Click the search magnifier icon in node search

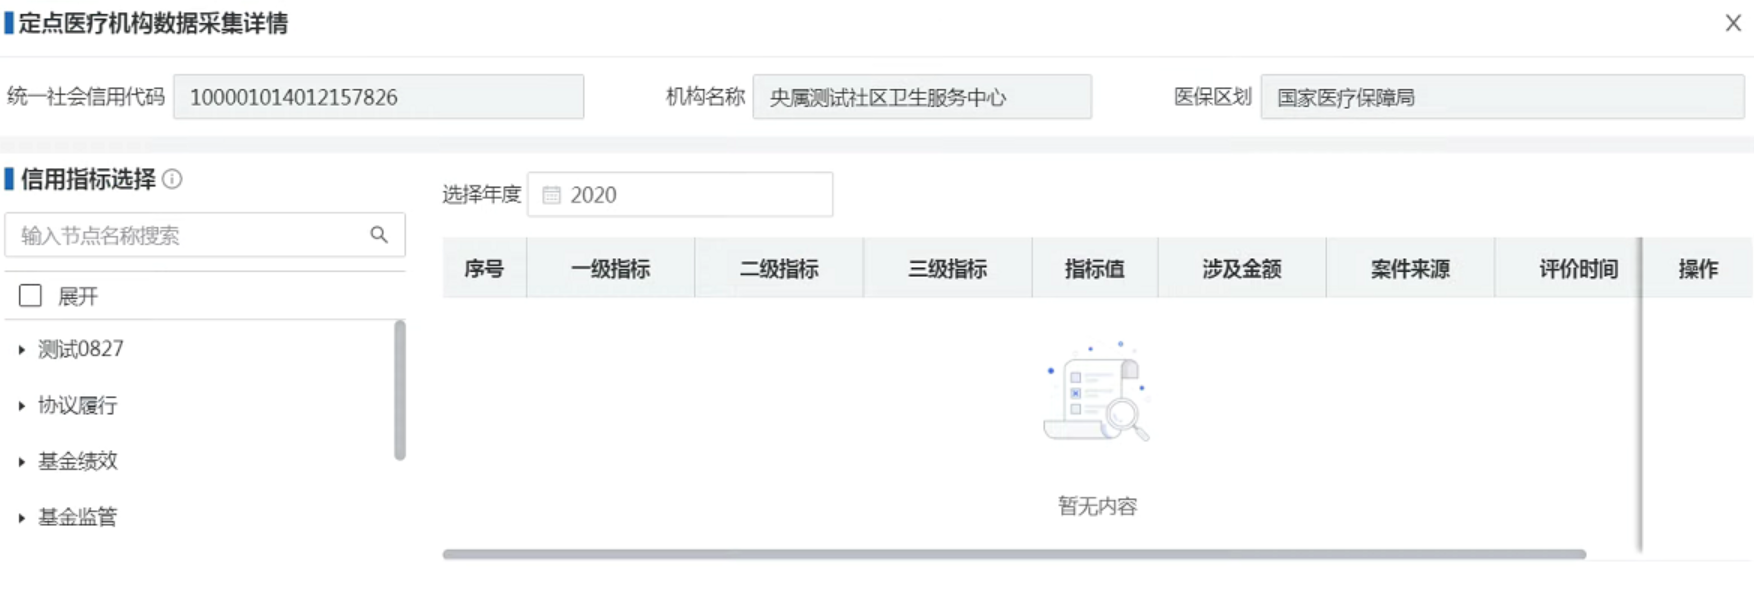[x=379, y=235]
